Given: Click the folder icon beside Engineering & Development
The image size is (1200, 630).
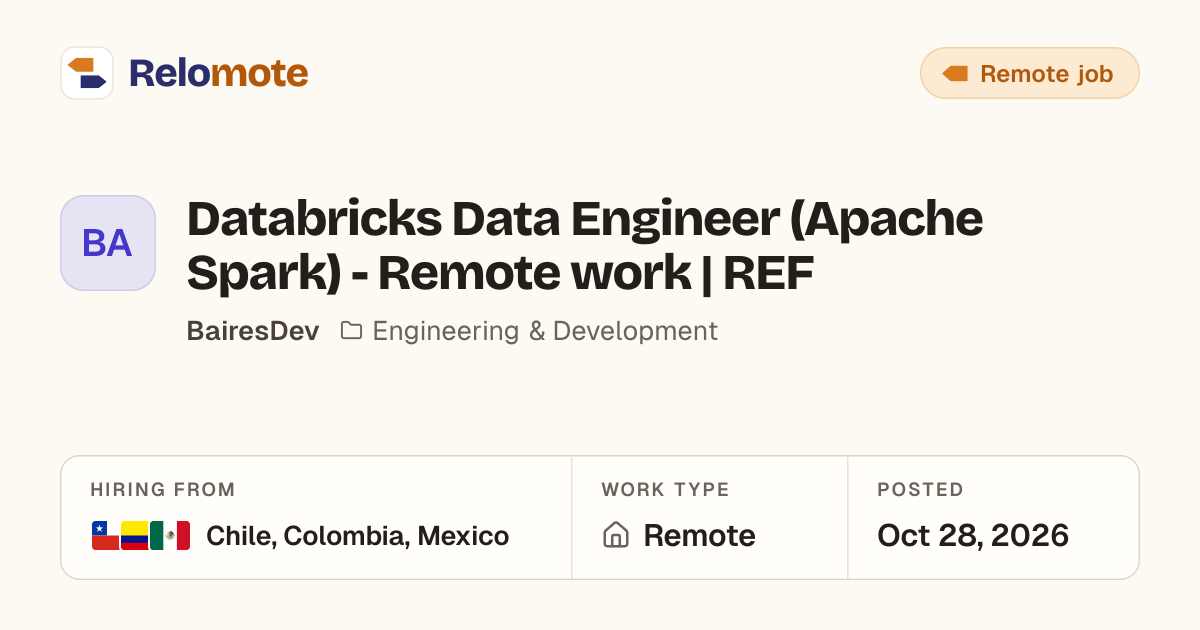Looking at the screenshot, I should (351, 331).
